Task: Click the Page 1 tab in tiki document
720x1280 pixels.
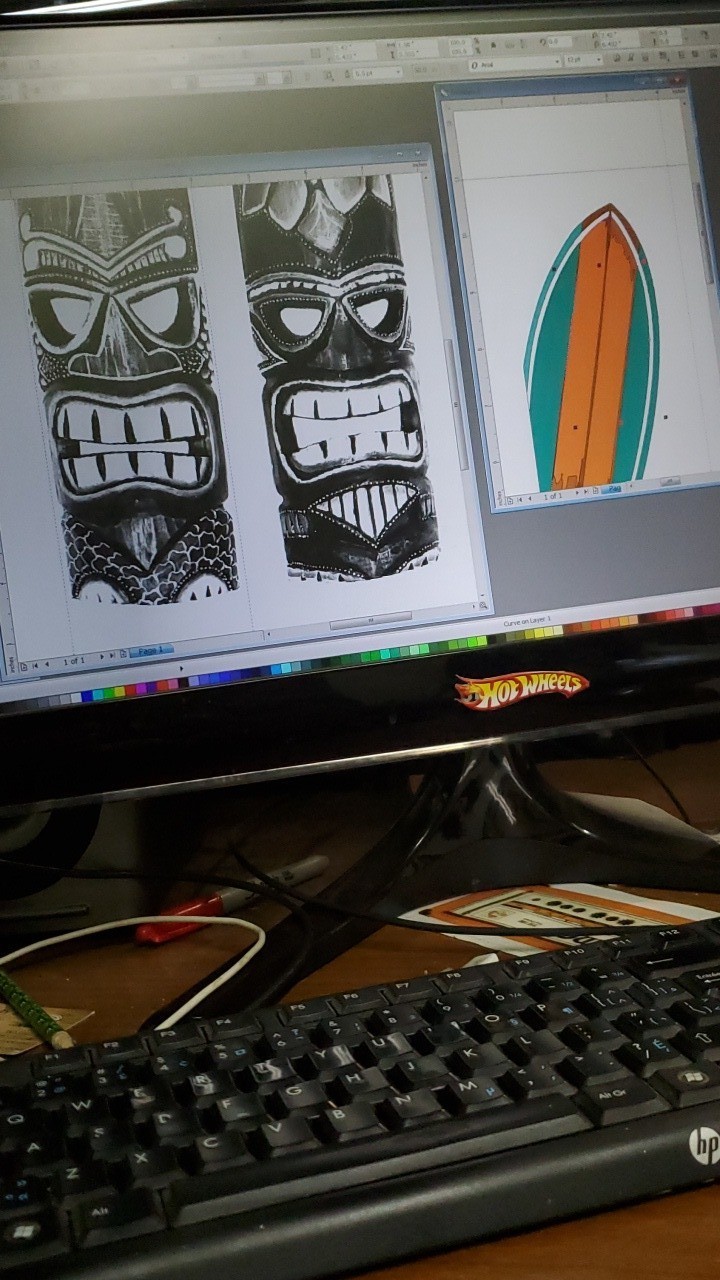Action: point(150,651)
